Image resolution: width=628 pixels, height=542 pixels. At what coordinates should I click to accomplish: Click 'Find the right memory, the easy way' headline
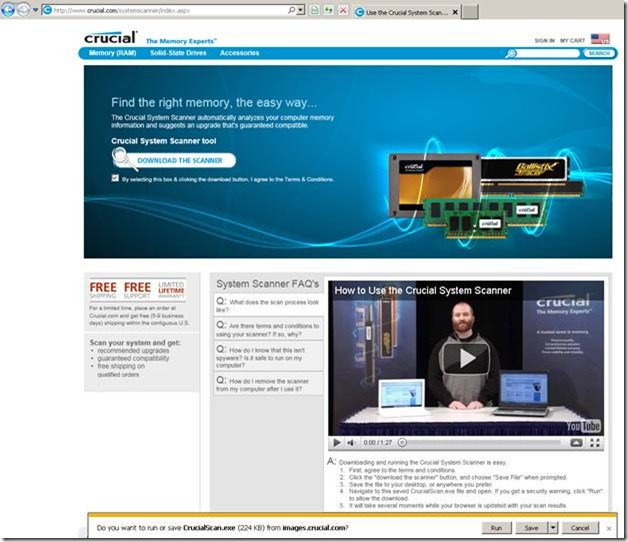click(x=214, y=103)
